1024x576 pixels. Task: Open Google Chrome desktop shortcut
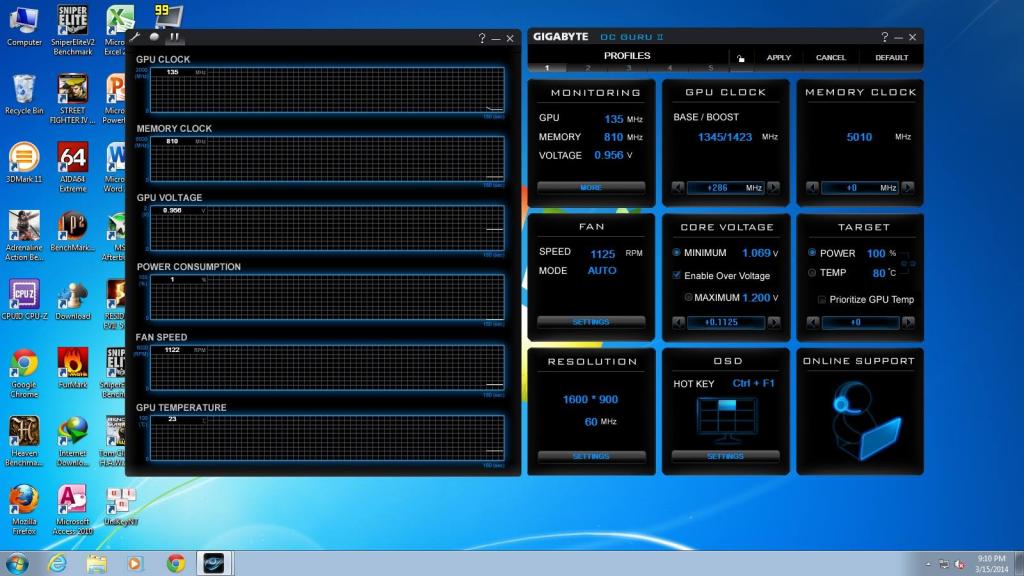point(24,373)
